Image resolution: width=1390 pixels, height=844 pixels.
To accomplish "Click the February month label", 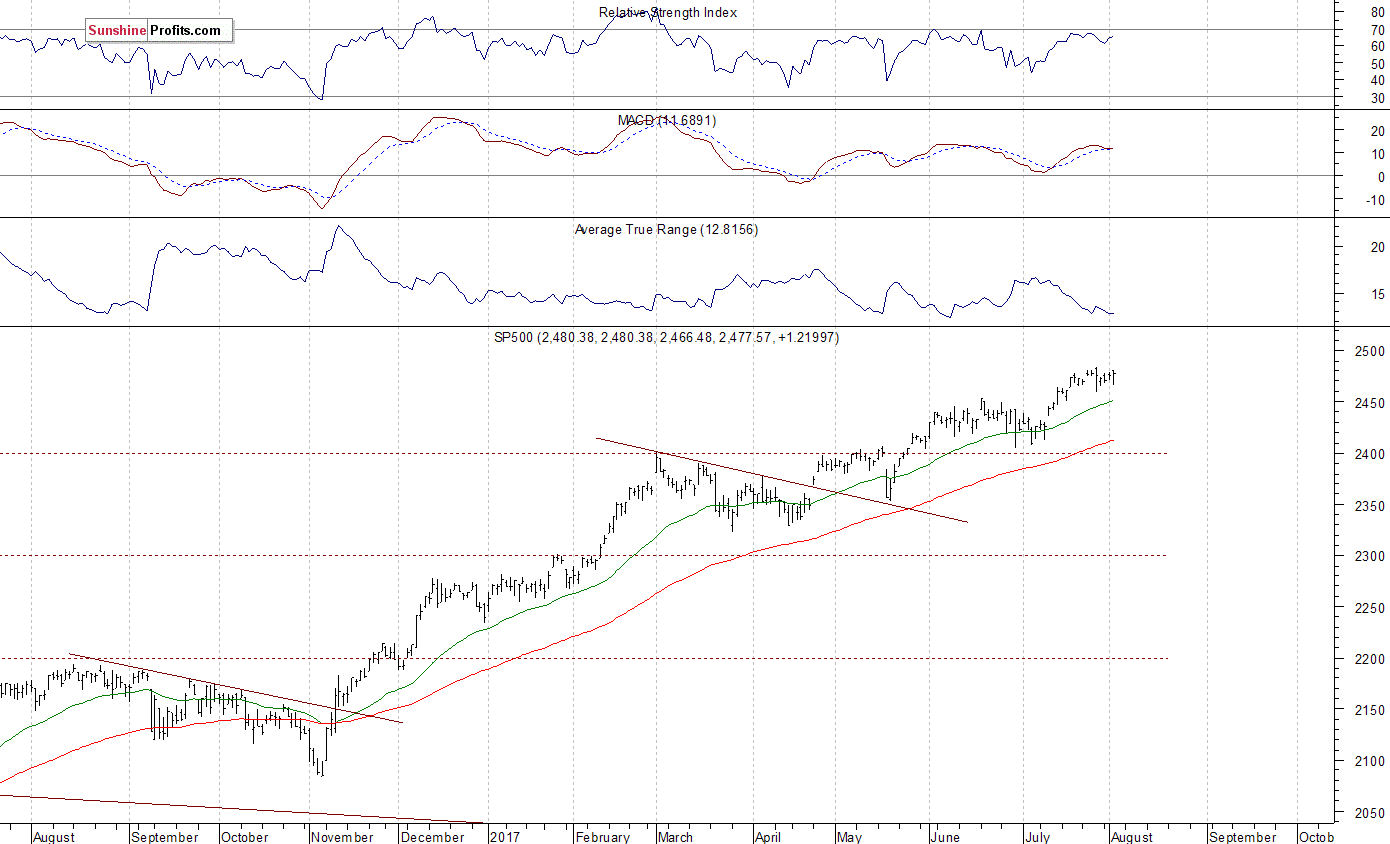I will (x=603, y=837).
